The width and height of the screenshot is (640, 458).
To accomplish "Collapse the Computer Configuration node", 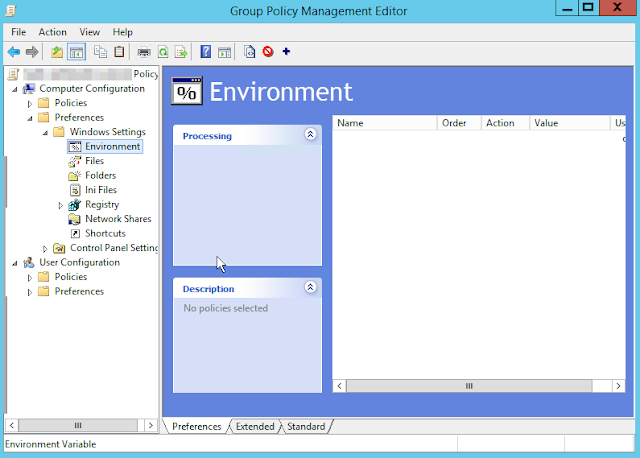I will [15, 89].
